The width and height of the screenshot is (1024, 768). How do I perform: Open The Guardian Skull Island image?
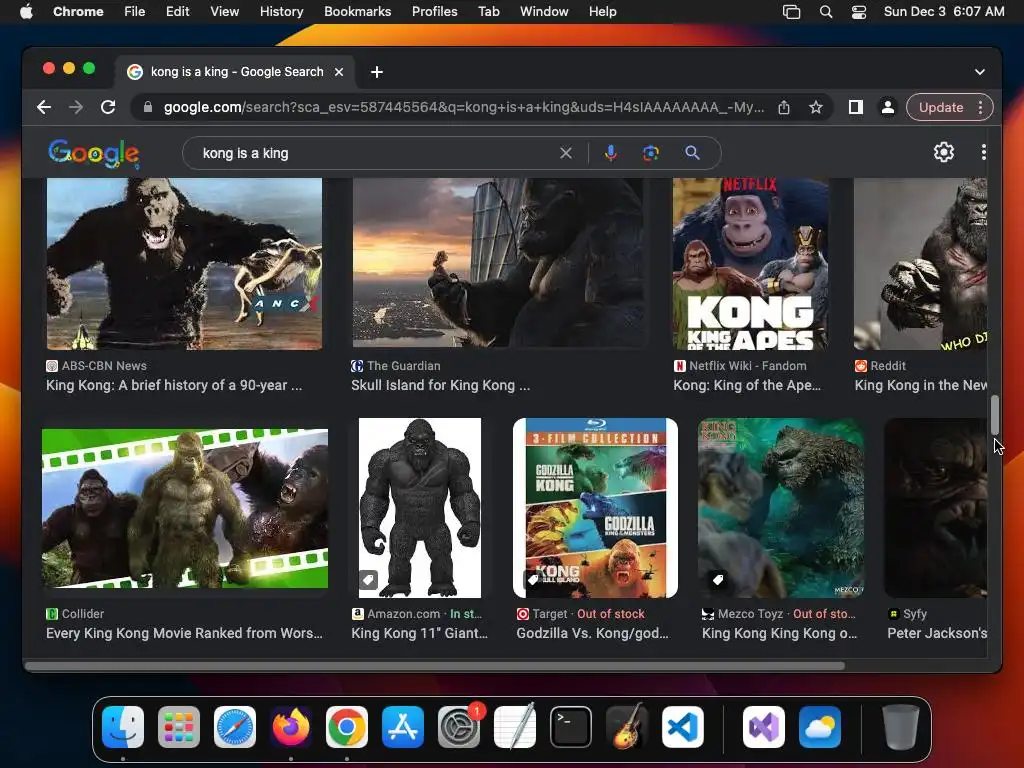coord(500,263)
